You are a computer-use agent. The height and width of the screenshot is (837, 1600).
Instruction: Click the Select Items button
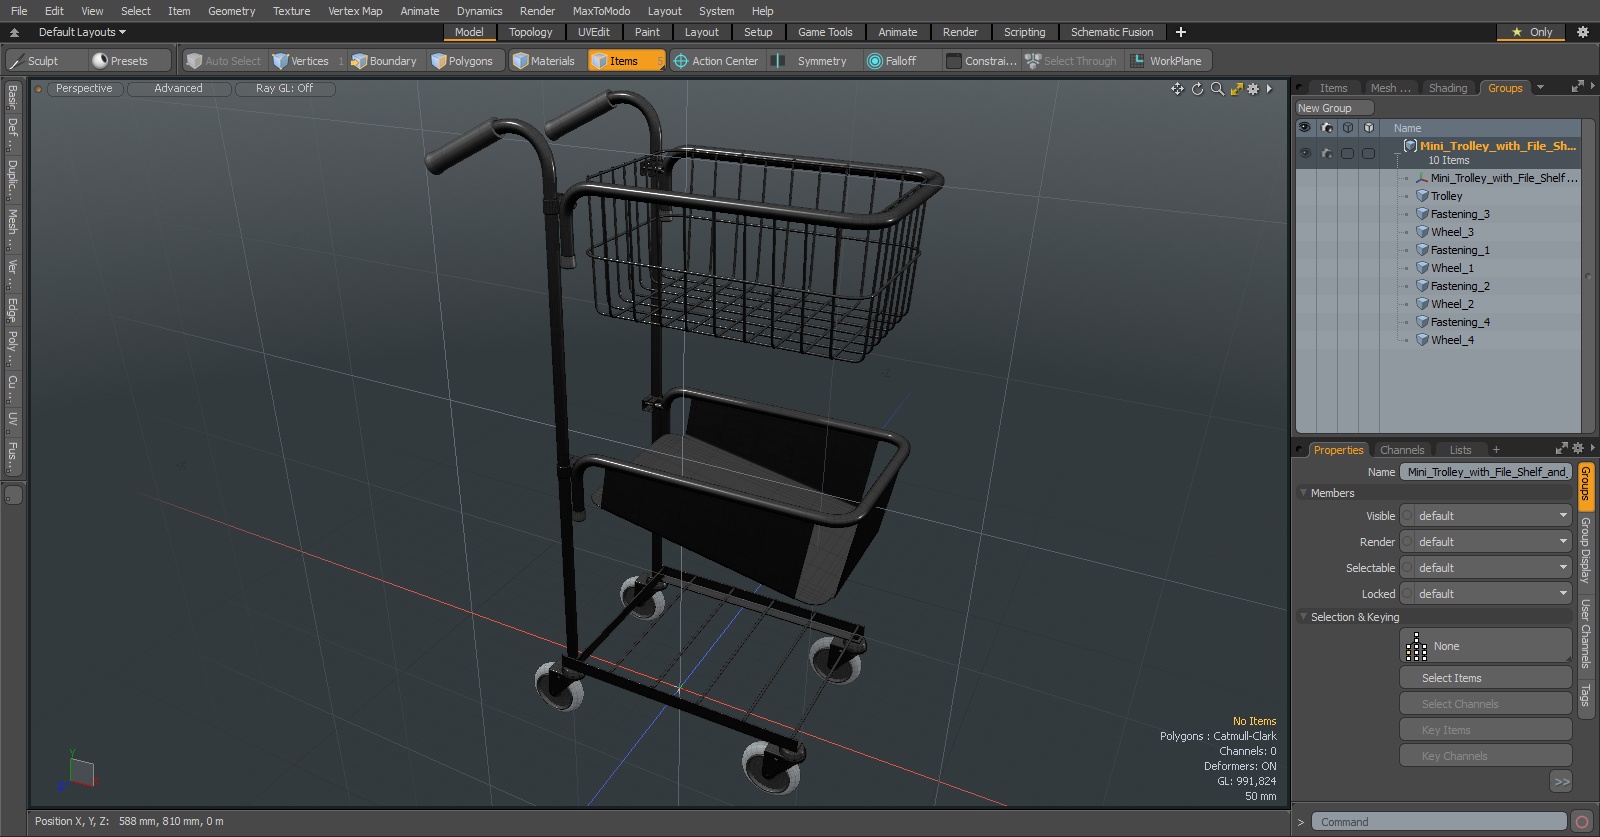click(x=1486, y=678)
